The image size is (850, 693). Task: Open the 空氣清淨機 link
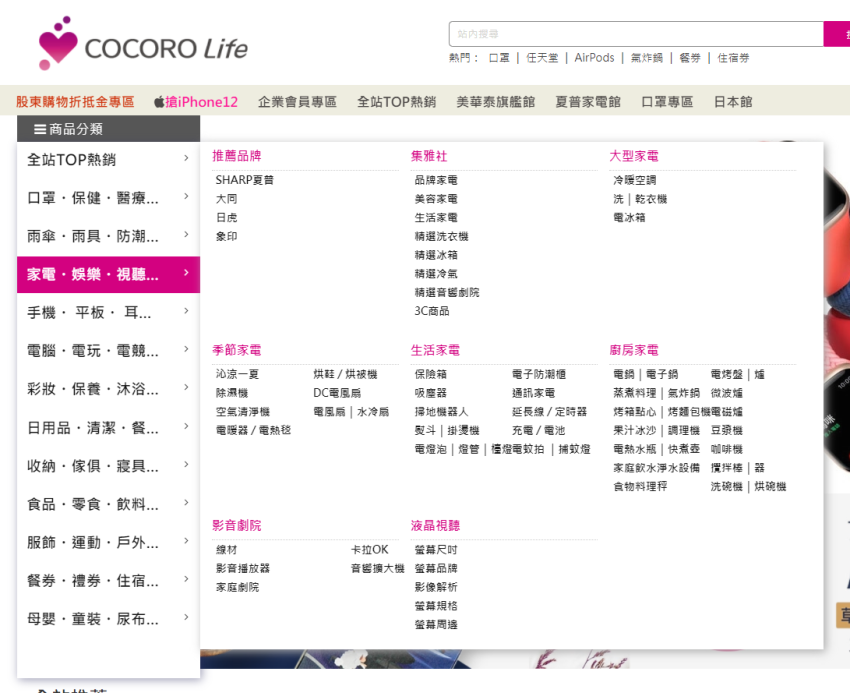[242, 412]
